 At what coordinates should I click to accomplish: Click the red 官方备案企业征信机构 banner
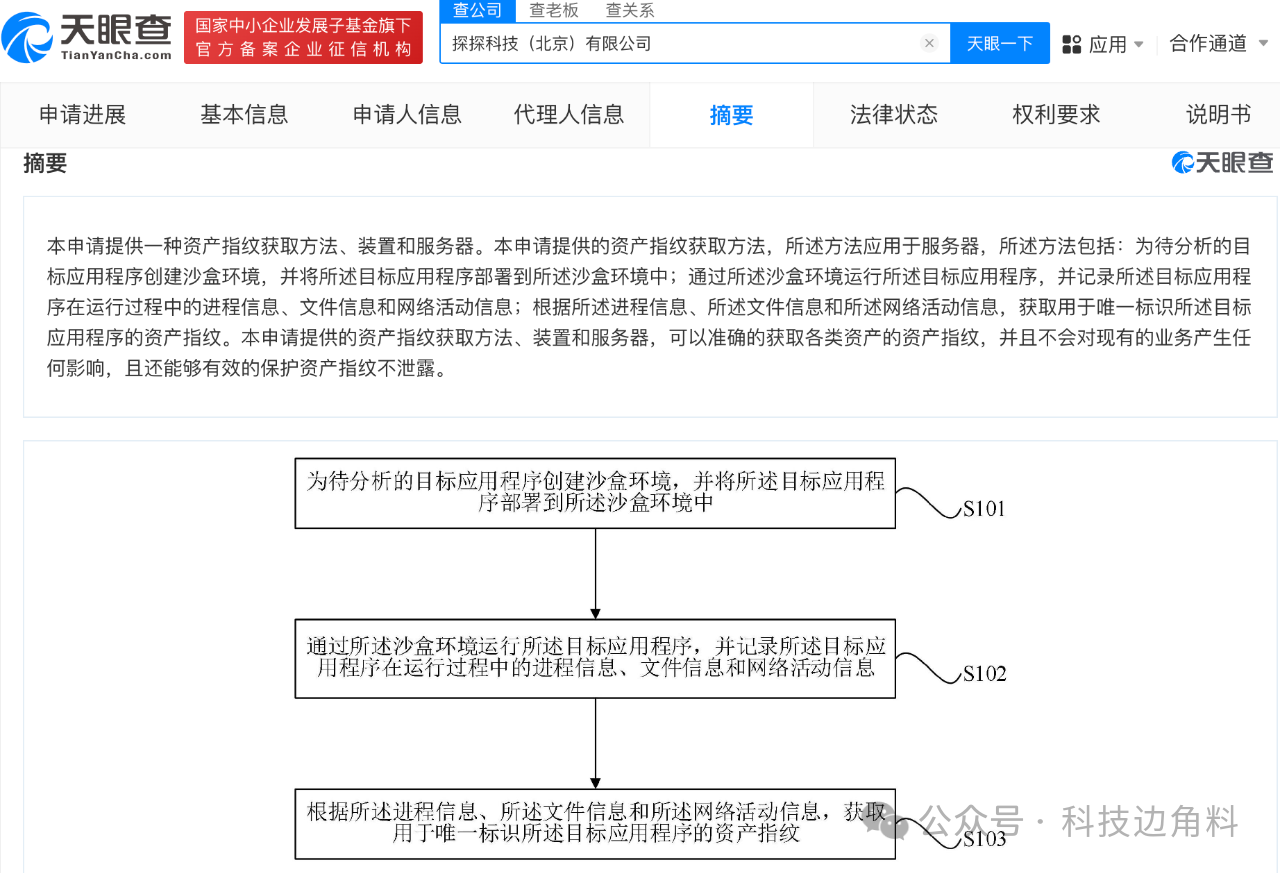coord(303,37)
